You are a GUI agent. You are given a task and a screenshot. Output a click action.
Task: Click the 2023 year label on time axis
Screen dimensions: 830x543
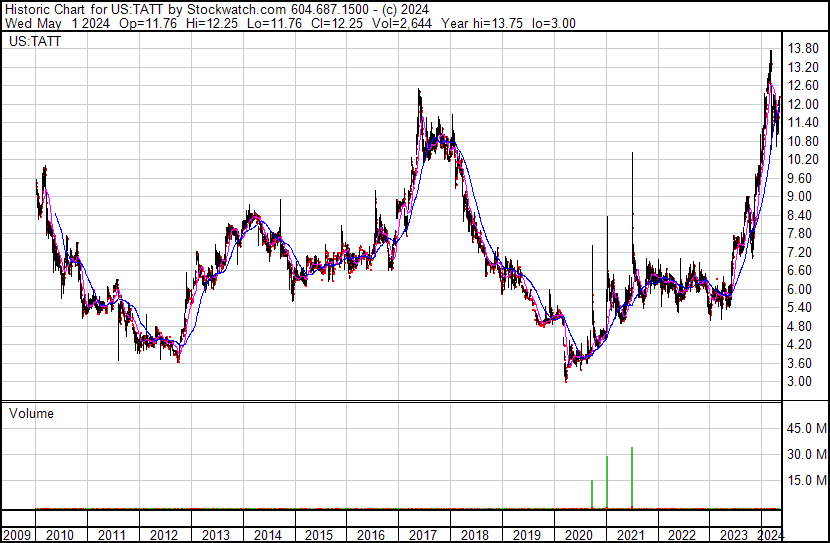click(734, 535)
